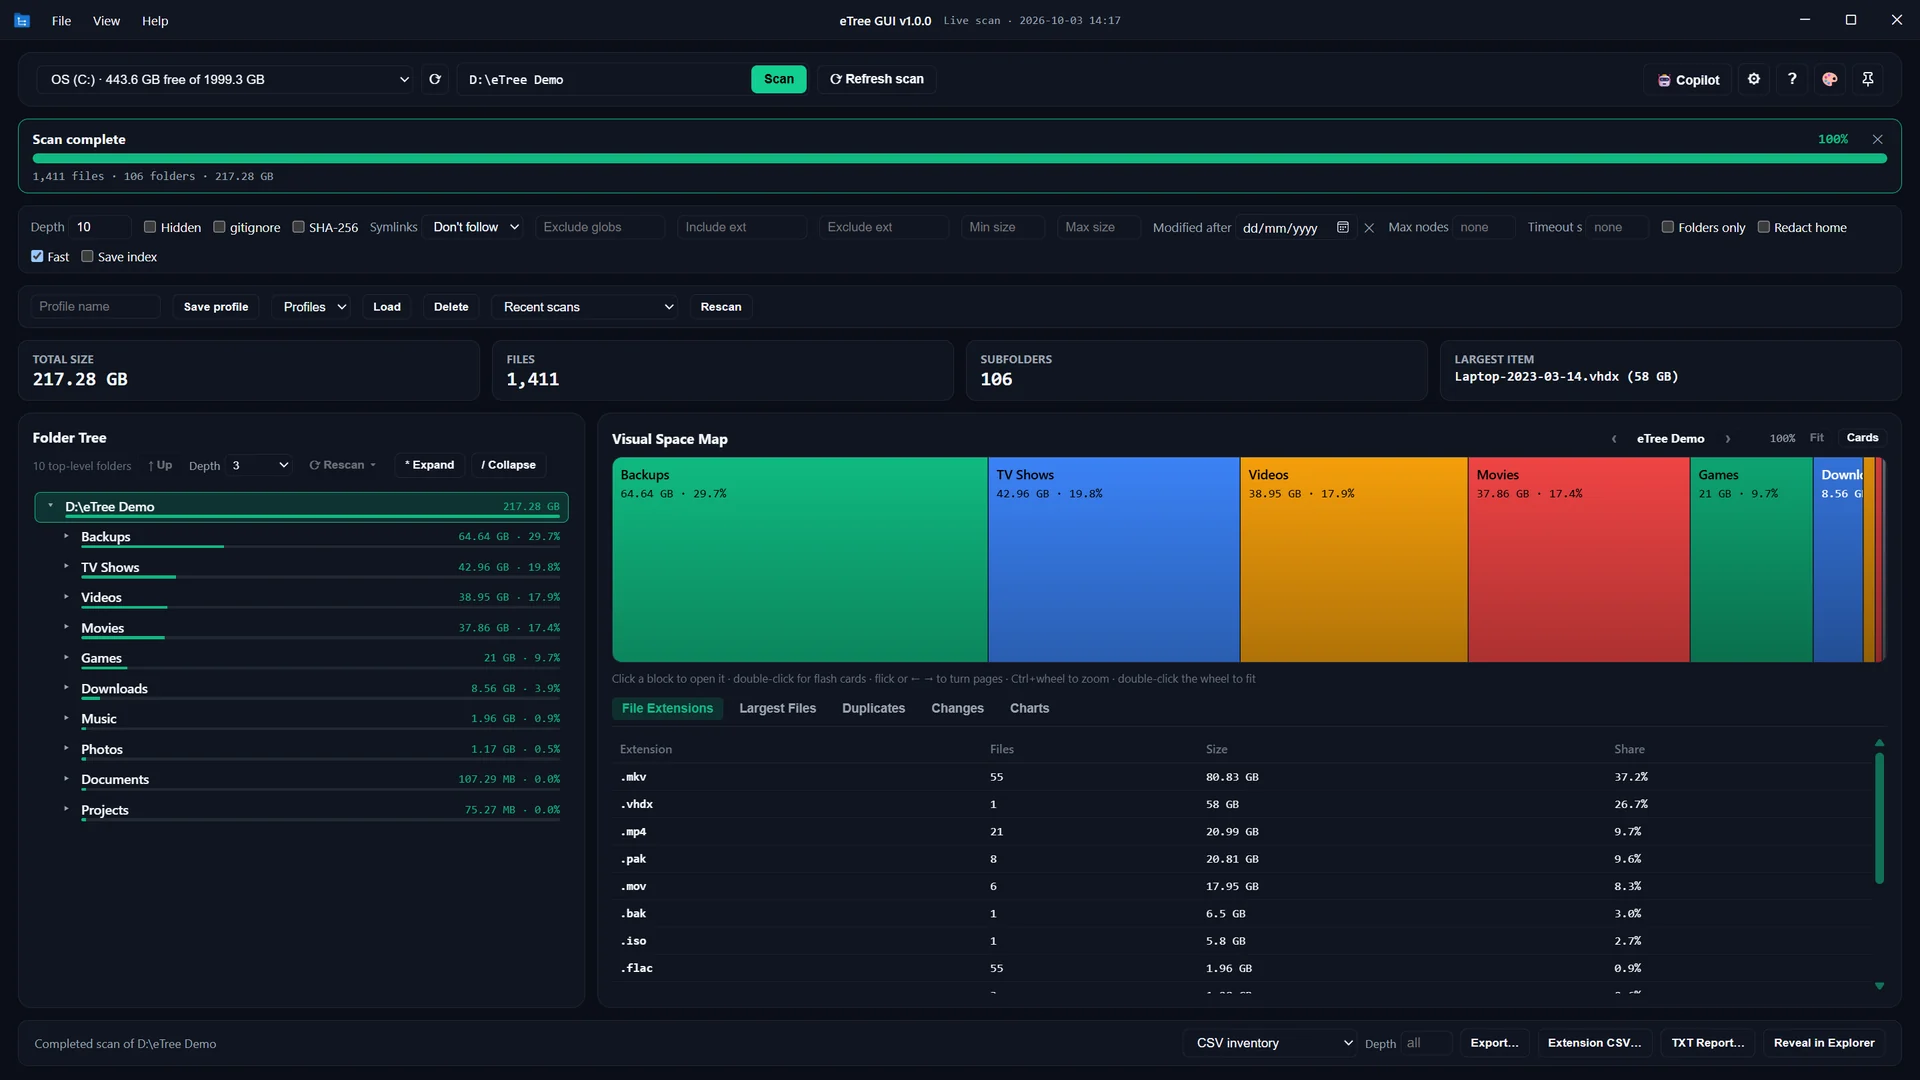Uncheck the Fast checkbox
Image resolution: width=1920 pixels, height=1080 pixels.
point(37,256)
